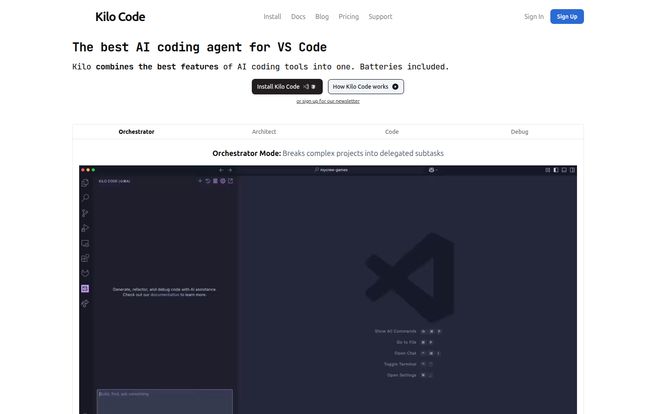
Task: Go to the Pricing page
Action: coord(349,17)
